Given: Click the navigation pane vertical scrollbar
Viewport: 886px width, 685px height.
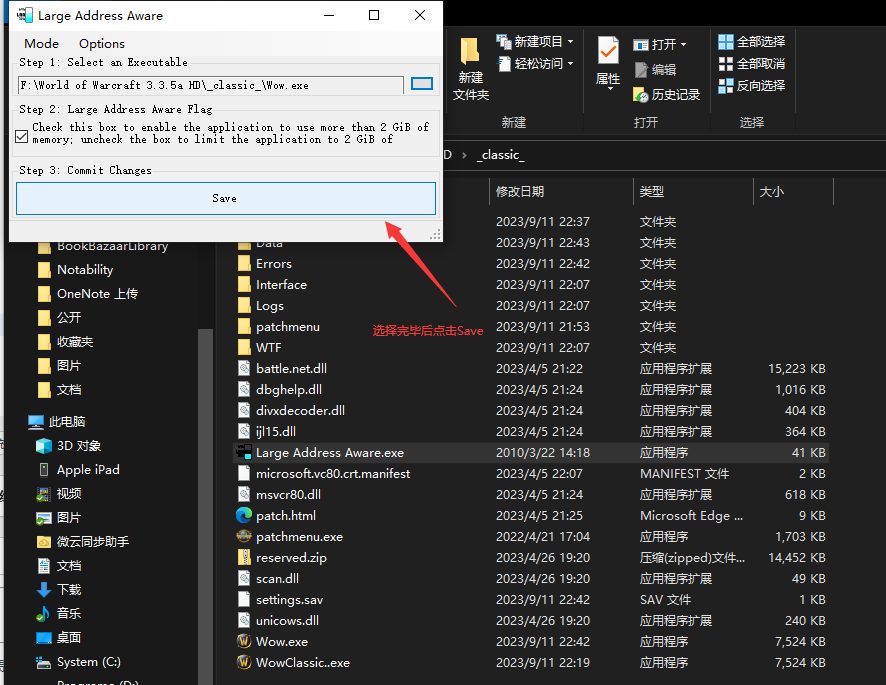Looking at the screenshot, I should click(x=206, y=506).
